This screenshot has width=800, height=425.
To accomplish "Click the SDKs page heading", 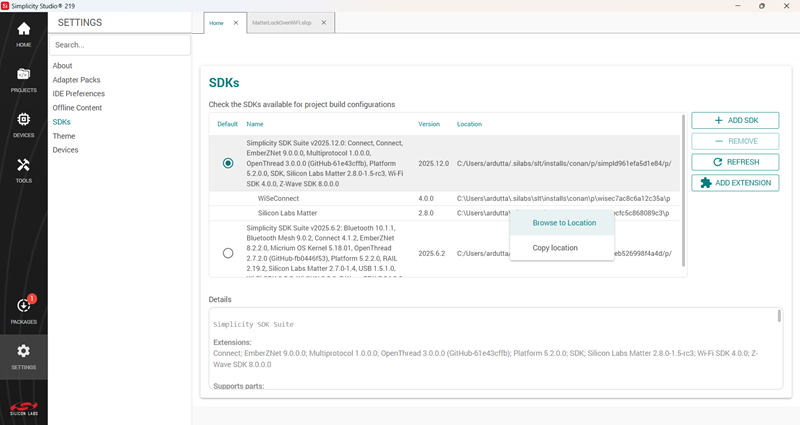I will click(x=224, y=83).
